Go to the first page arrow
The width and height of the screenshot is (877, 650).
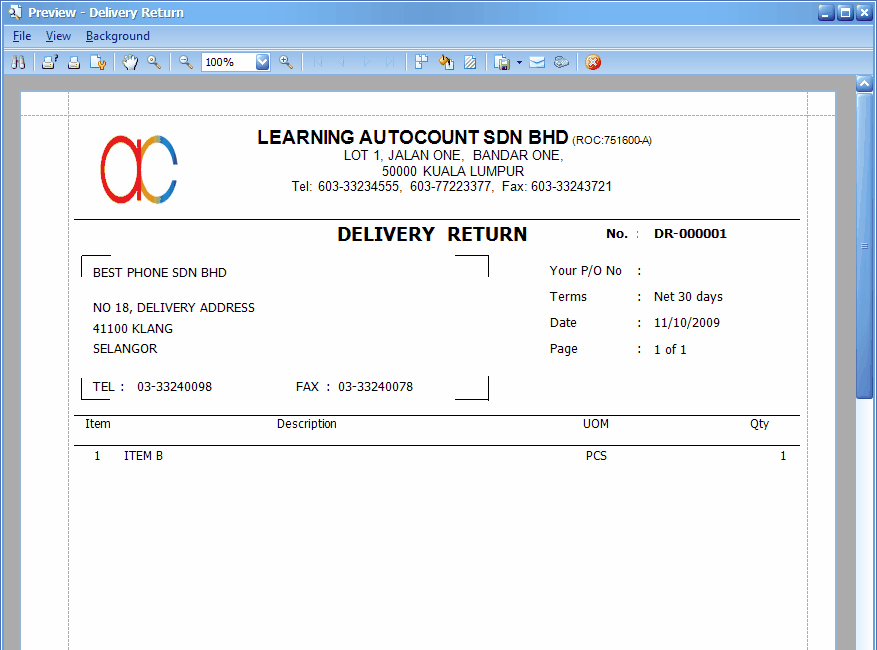coord(318,62)
